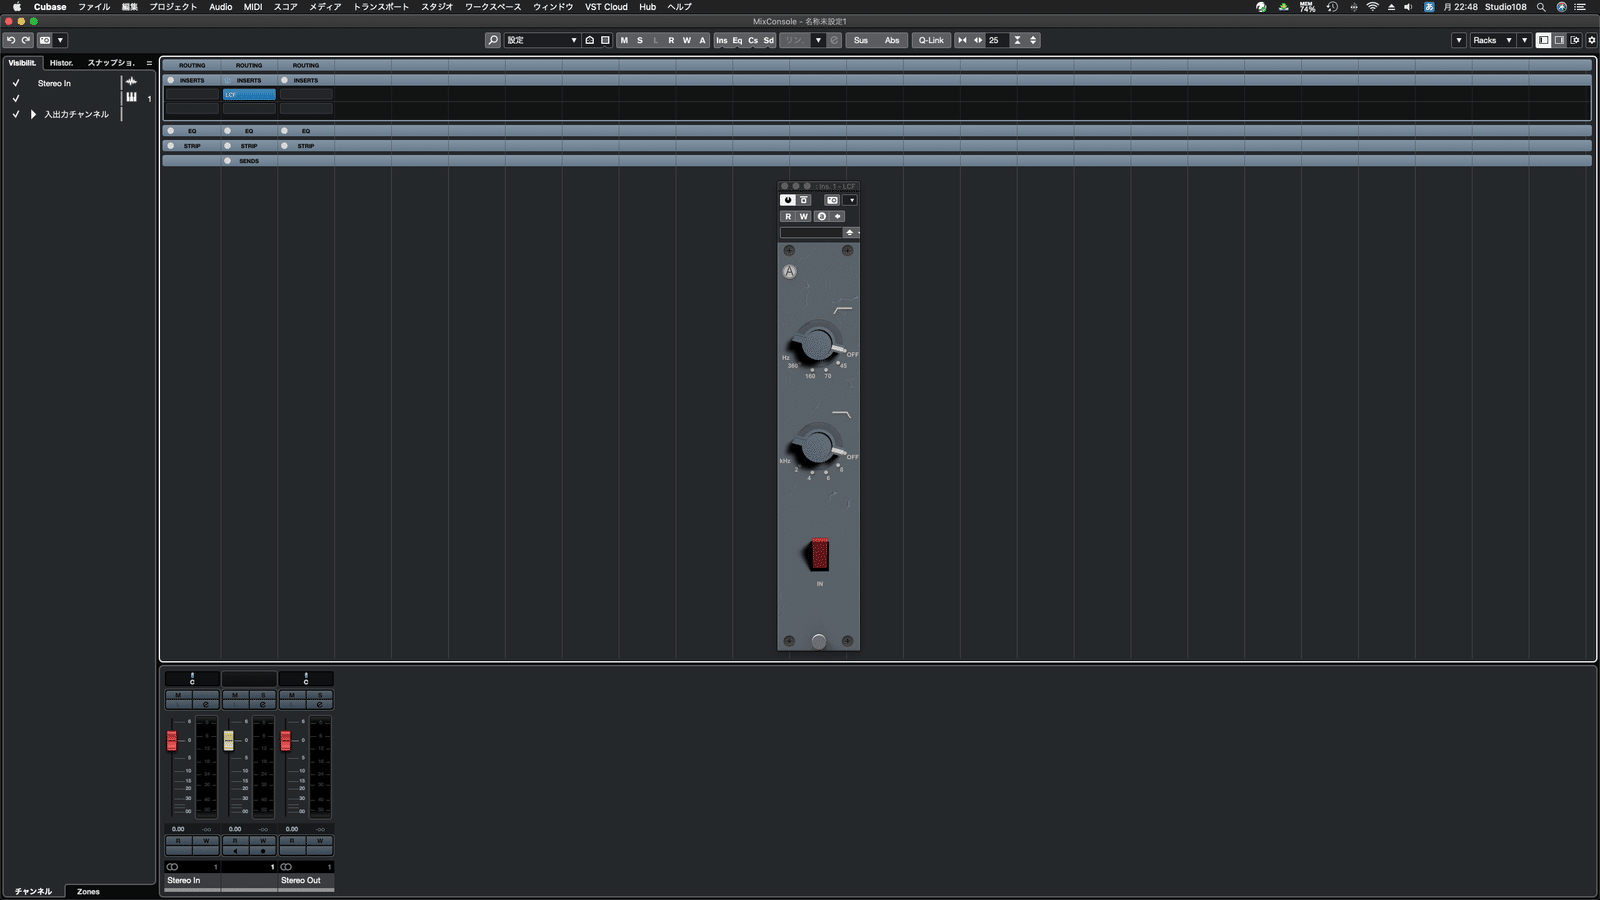Screen dimensions: 1600x900
Task: Toggle the right zone layout icon
Action: 1559,40
